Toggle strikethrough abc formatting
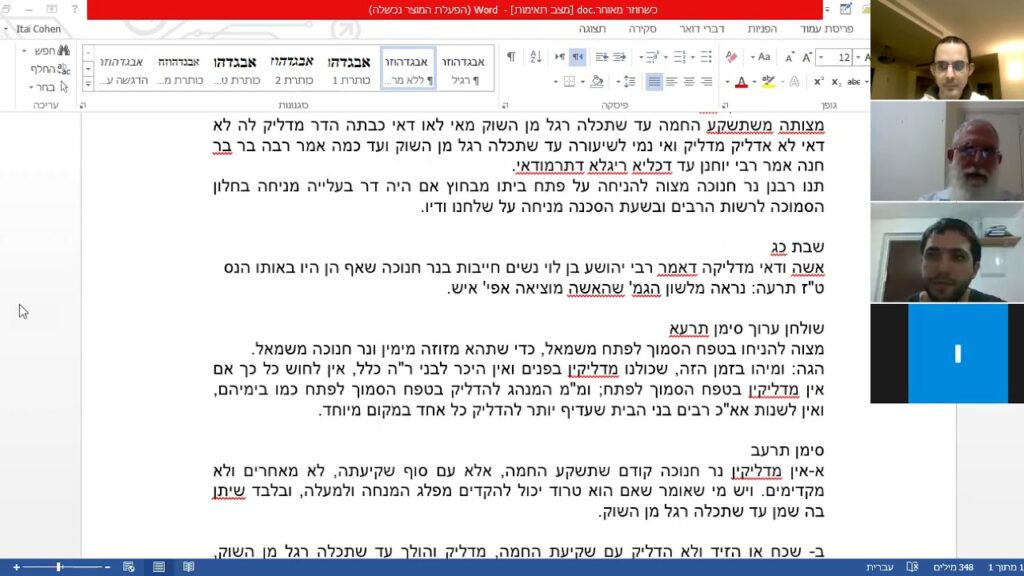 pos(854,82)
